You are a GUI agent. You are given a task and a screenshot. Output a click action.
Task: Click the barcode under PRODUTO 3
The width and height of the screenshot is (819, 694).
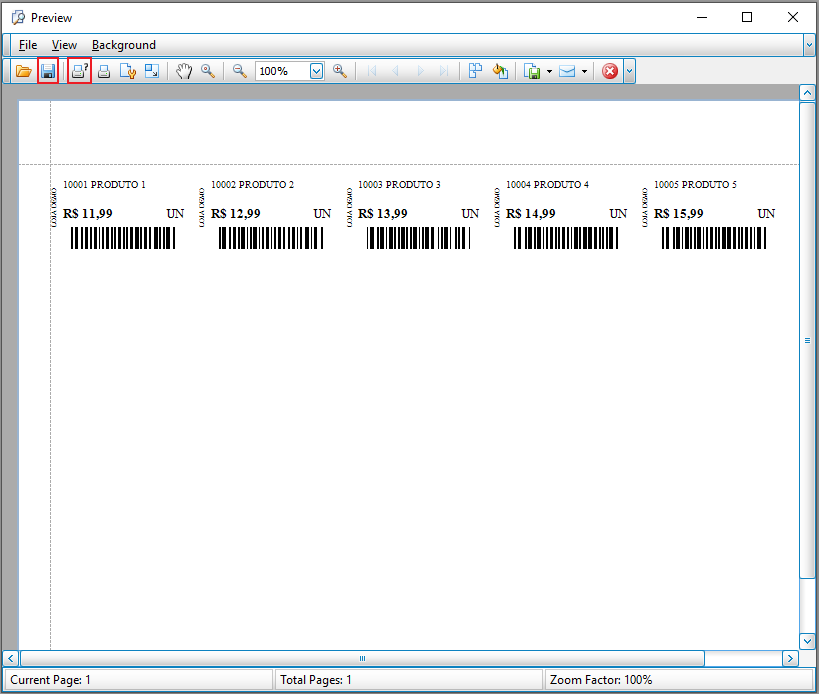418,238
